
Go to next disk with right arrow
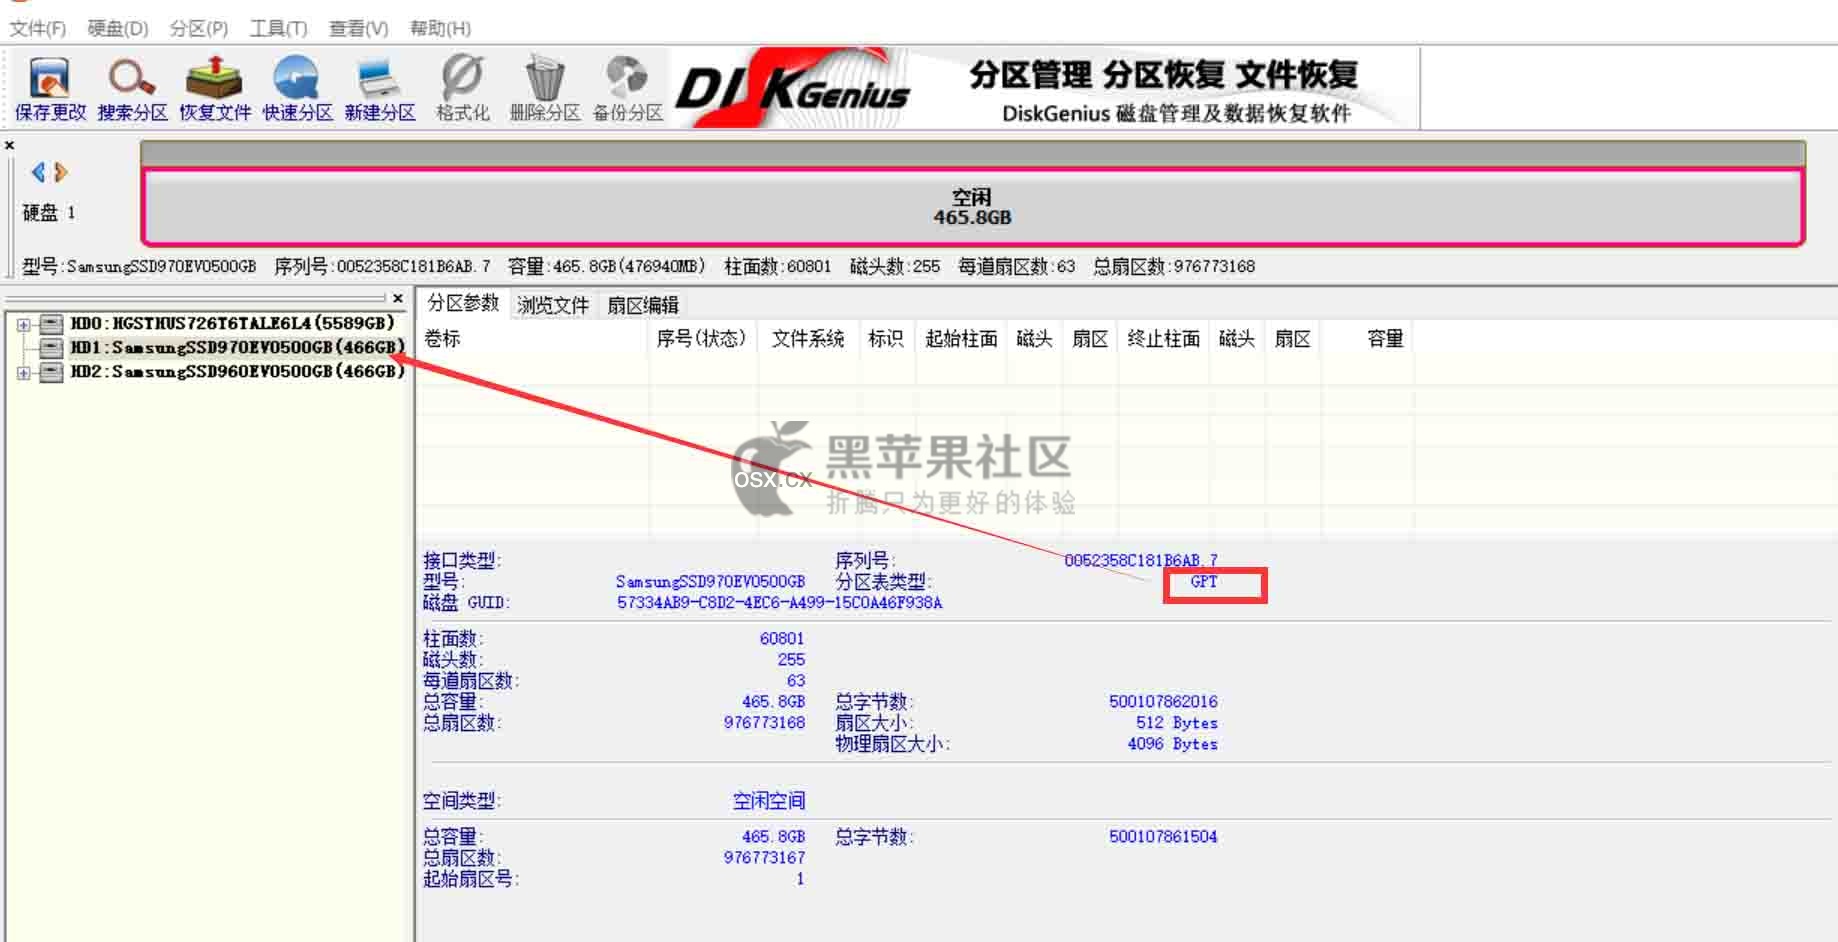[61, 172]
